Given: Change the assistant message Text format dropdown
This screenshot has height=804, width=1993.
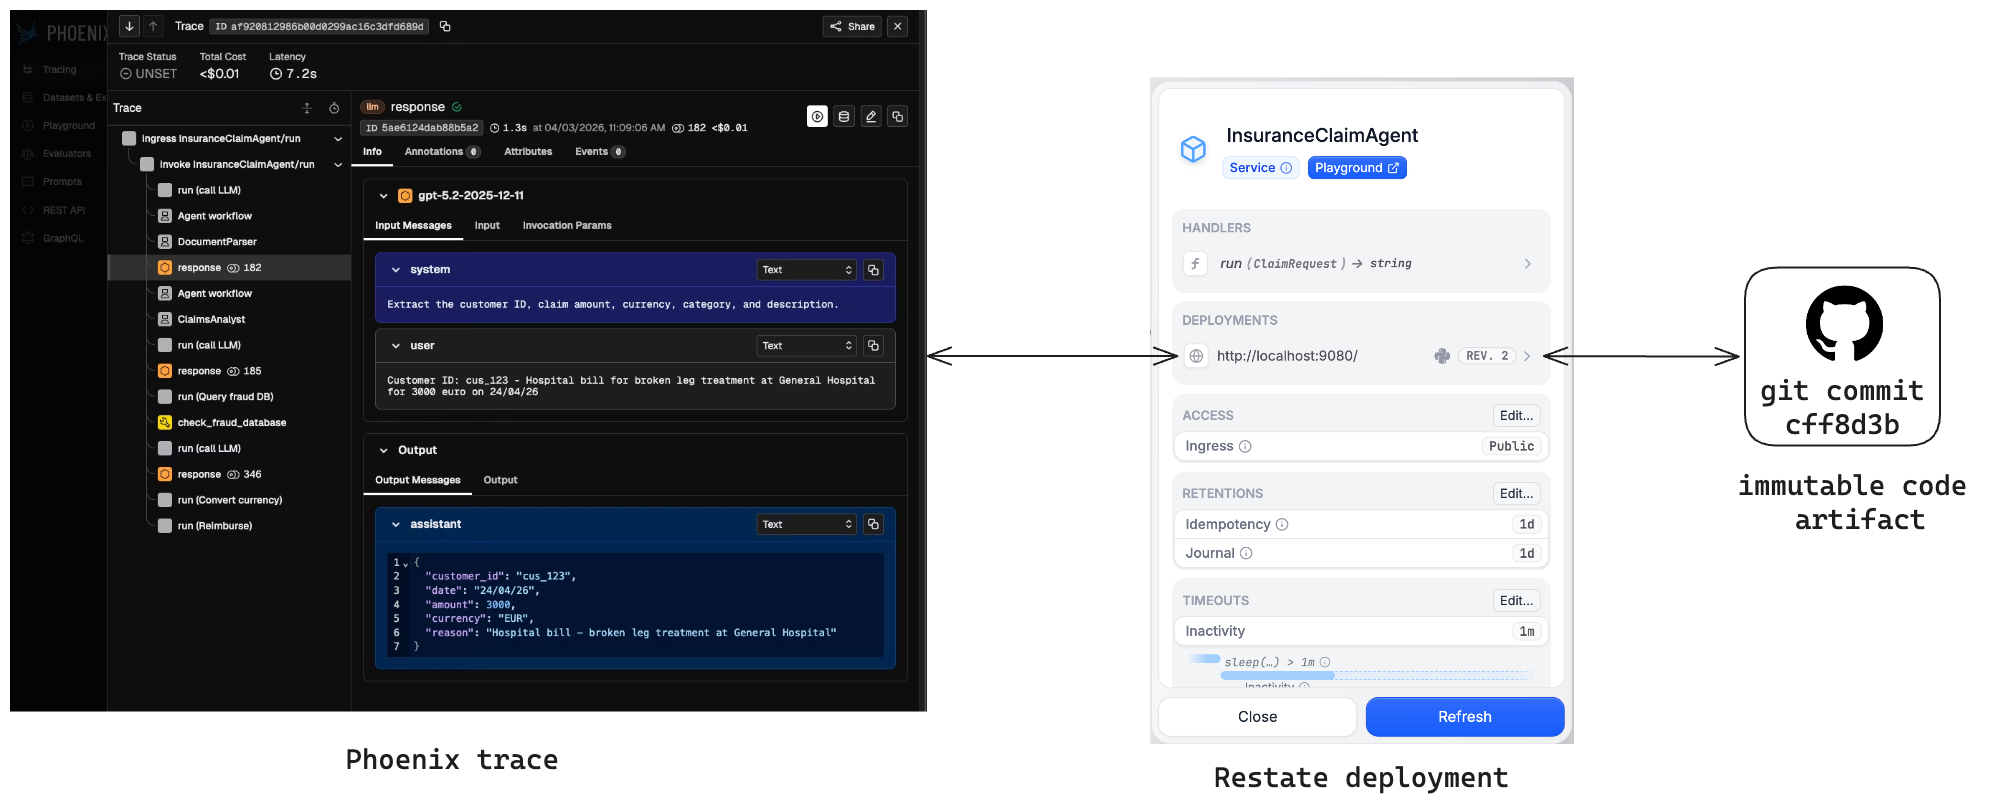Looking at the screenshot, I should [807, 524].
